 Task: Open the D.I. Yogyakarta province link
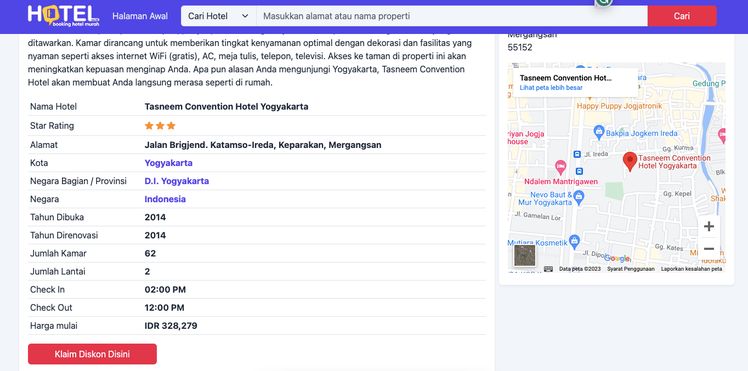[x=177, y=181]
